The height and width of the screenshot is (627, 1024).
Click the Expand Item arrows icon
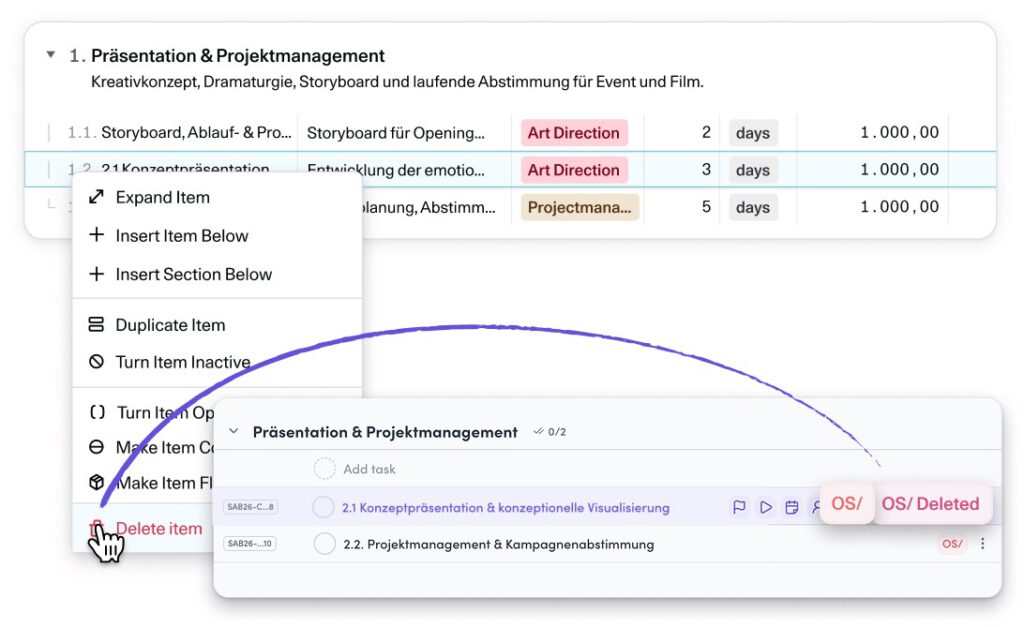(x=97, y=197)
